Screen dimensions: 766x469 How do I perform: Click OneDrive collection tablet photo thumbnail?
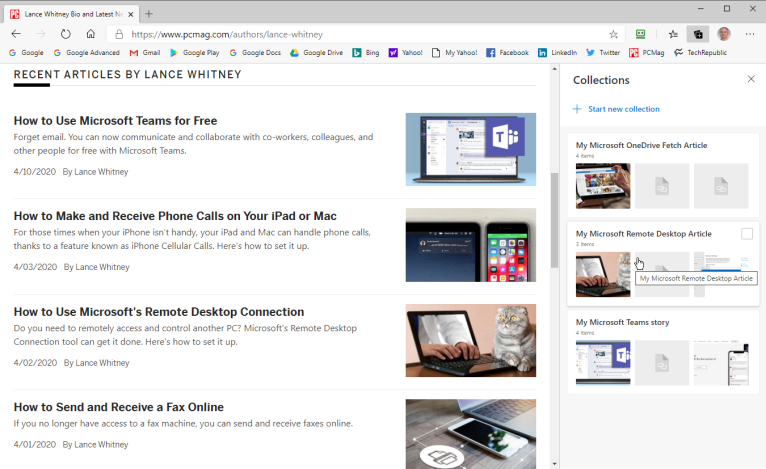click(603, 186)
